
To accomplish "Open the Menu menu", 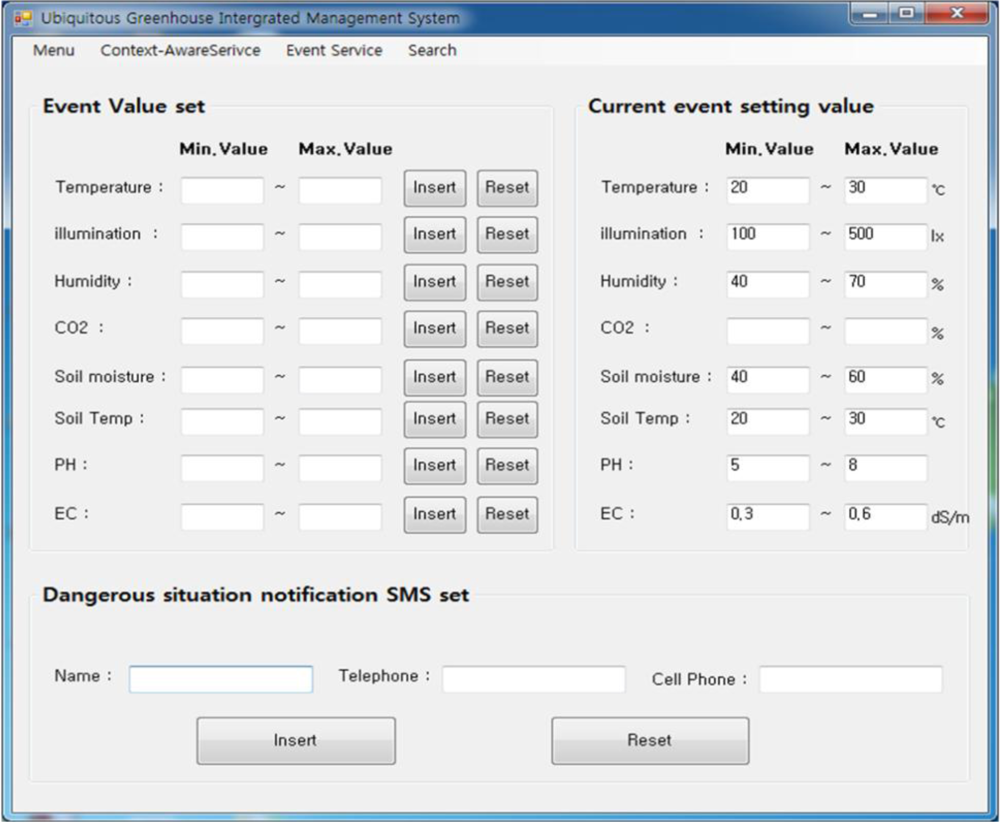I will [53, 50].
